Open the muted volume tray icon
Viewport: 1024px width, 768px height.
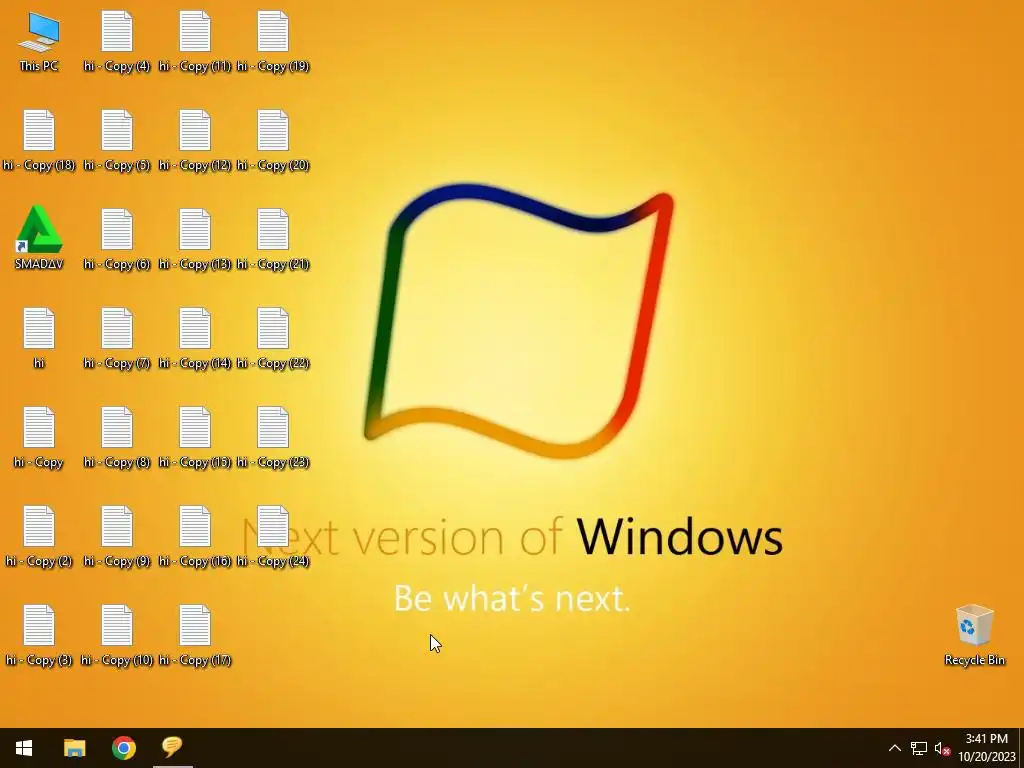(x=942, y=748)
